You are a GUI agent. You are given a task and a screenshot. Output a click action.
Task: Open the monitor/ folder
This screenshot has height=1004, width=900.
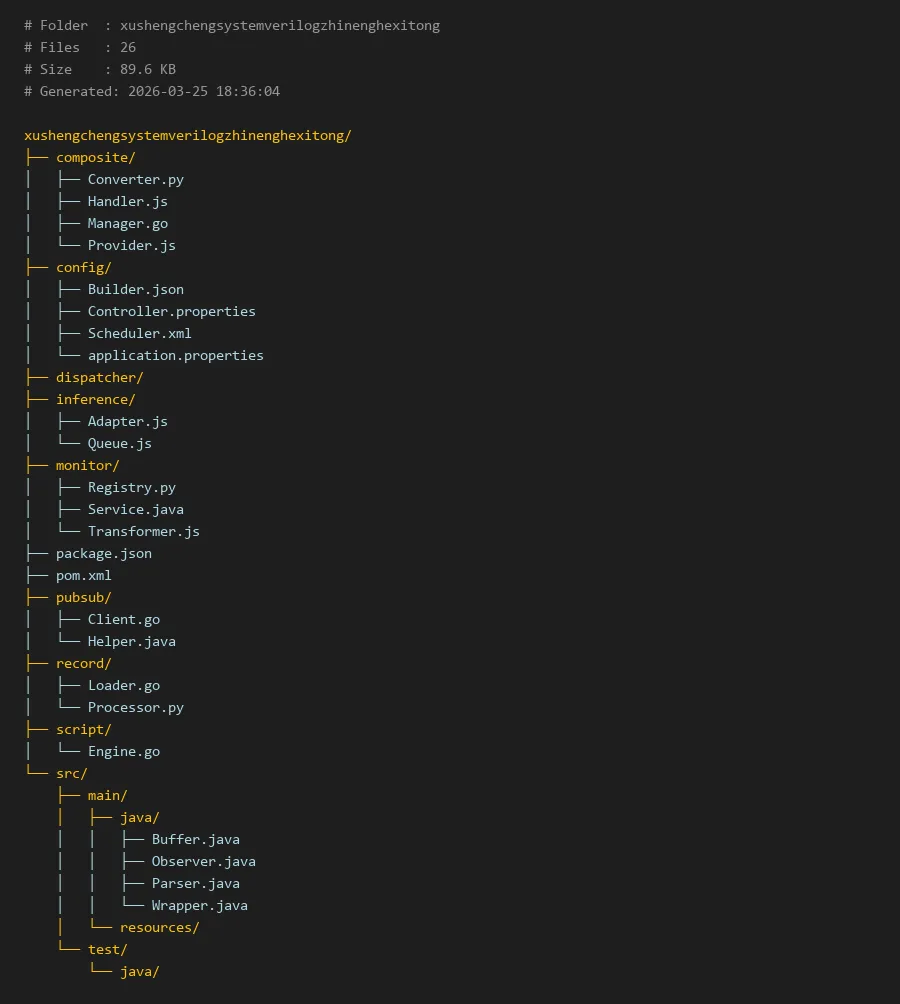[87, 465]
